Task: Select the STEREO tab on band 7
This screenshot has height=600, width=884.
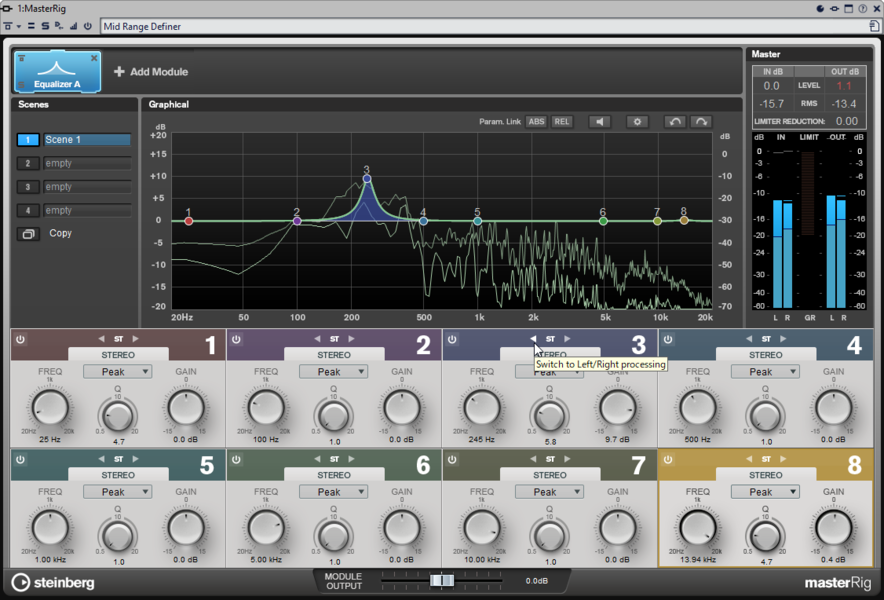Action: tap(550, 475)
